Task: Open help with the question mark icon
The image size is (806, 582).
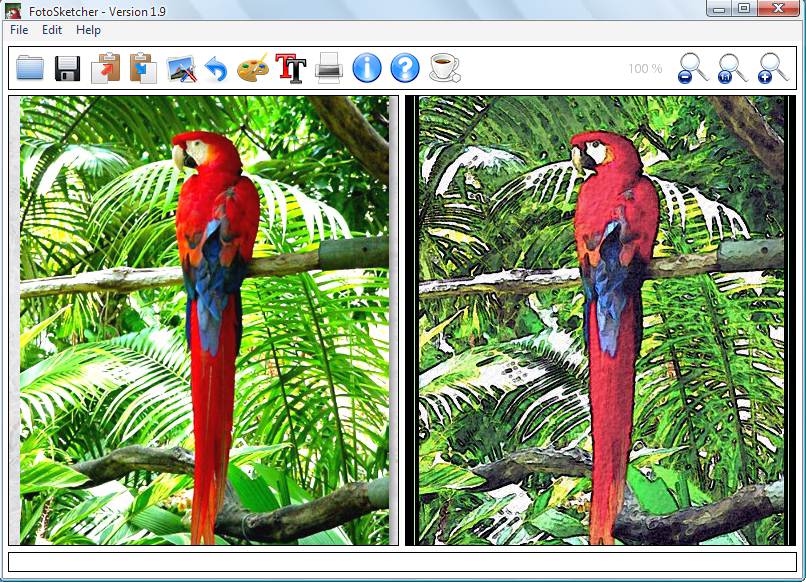Action: 405,67
